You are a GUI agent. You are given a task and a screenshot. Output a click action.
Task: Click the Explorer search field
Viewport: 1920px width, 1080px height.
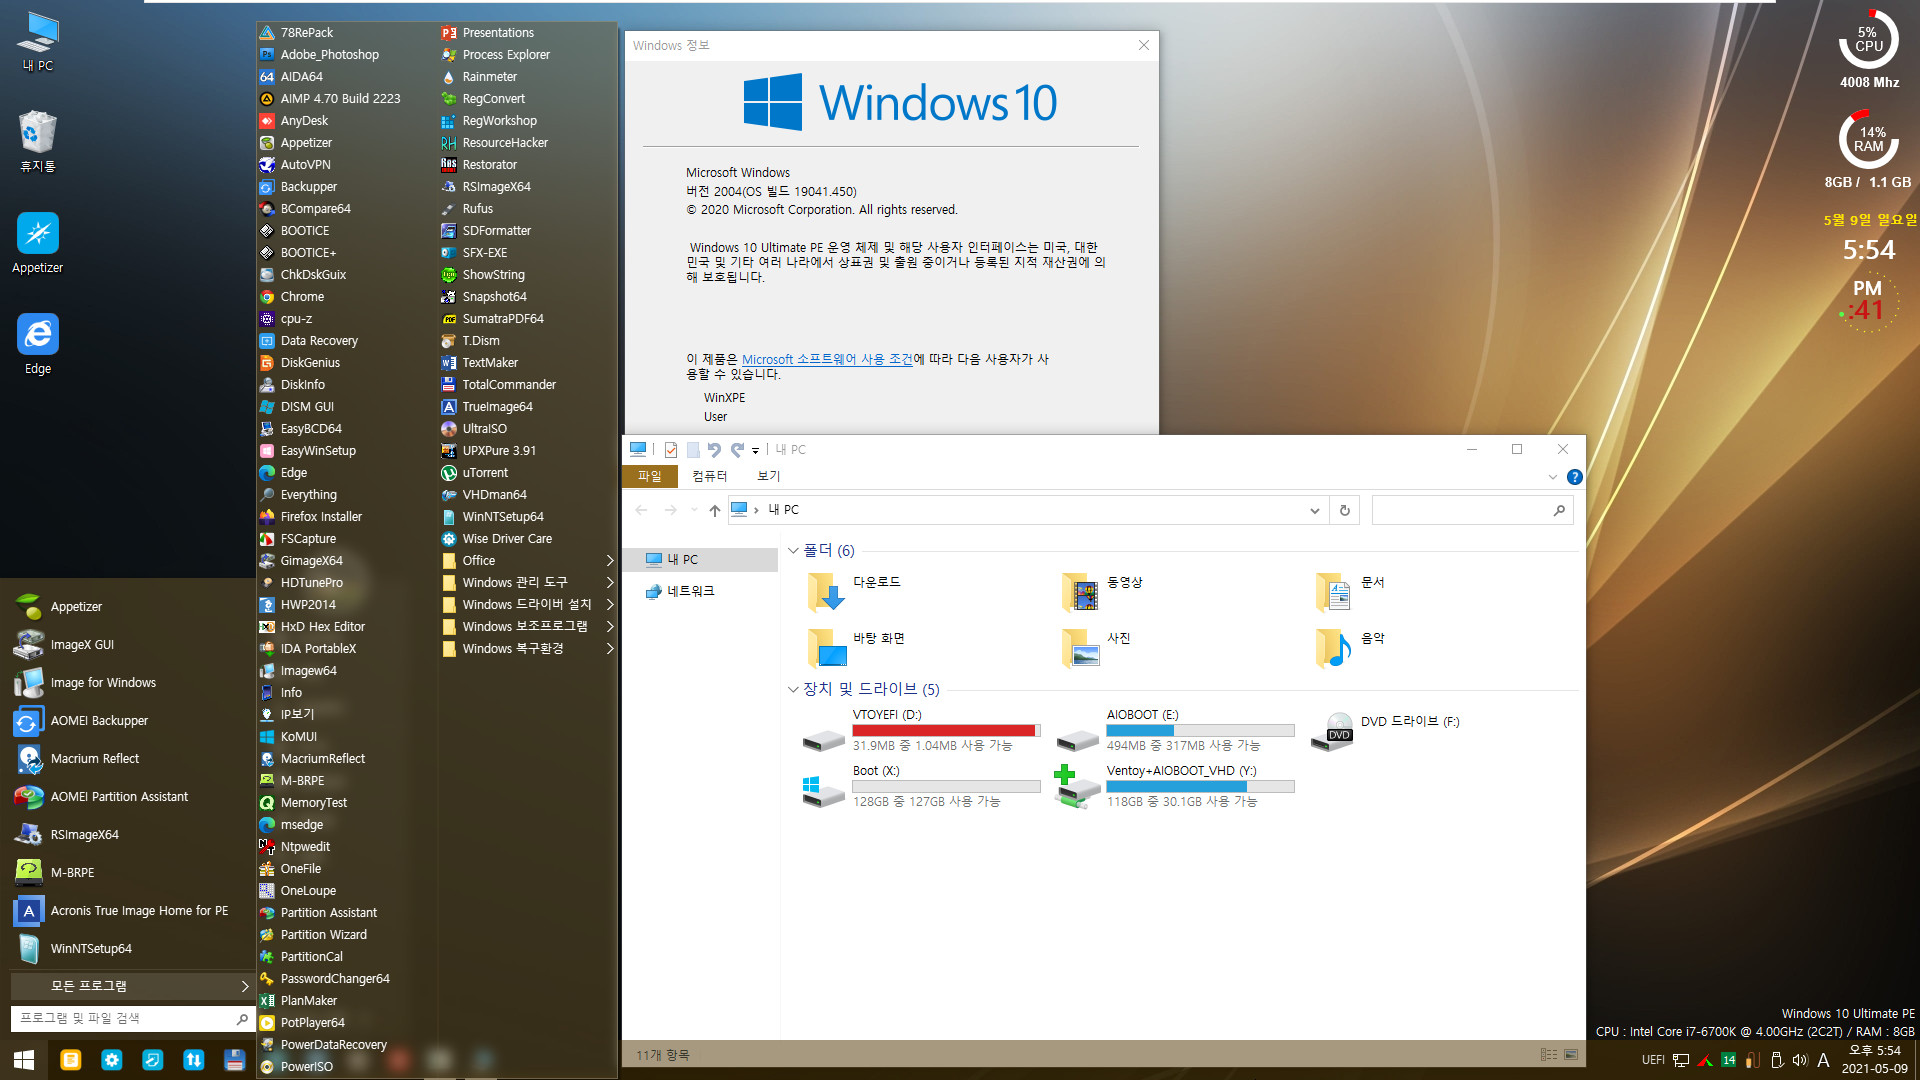(1472, 510)
